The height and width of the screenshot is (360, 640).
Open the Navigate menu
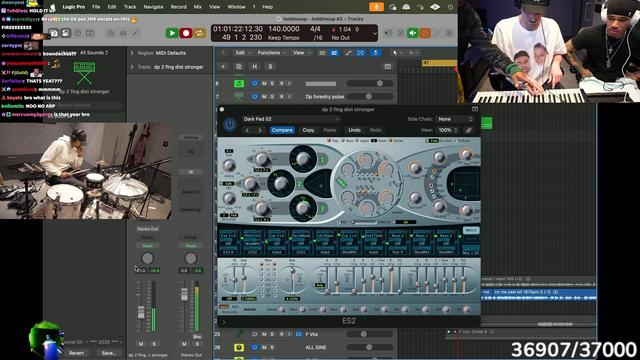[153, 7]
